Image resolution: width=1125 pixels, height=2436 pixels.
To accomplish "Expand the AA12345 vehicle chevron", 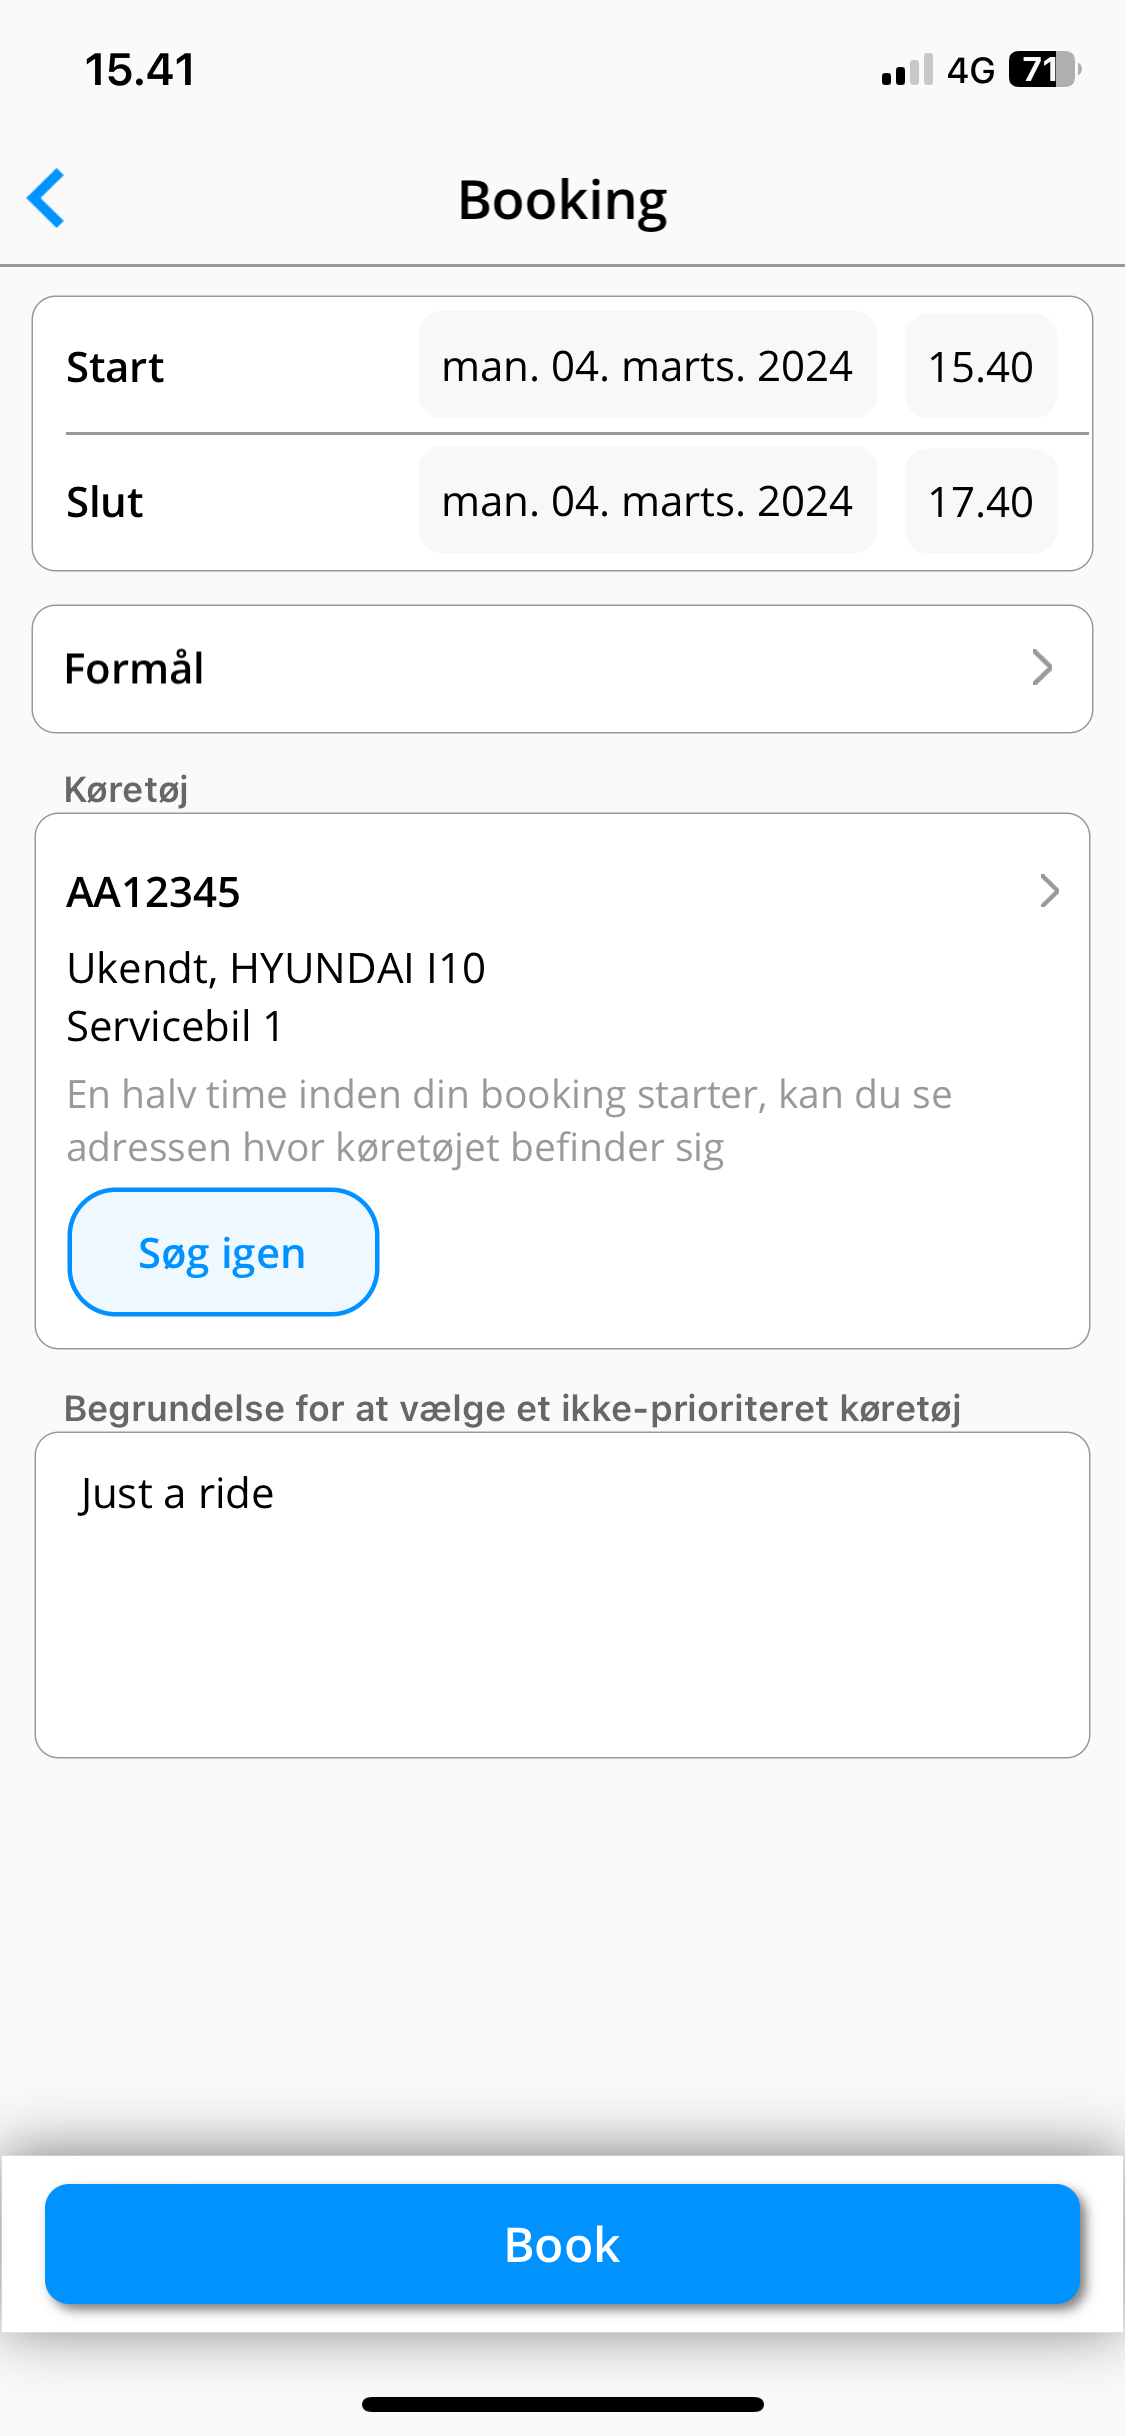I will [1049, 891].
